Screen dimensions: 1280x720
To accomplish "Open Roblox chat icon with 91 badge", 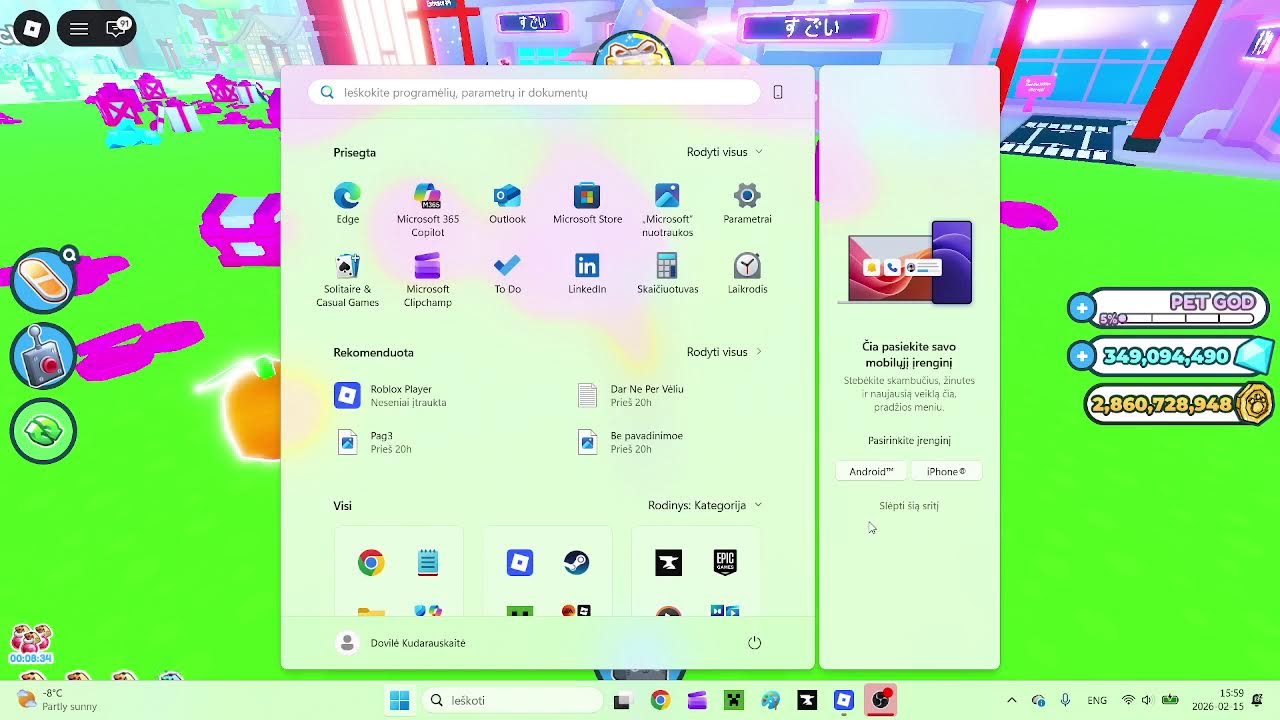I will coord(117,28).
